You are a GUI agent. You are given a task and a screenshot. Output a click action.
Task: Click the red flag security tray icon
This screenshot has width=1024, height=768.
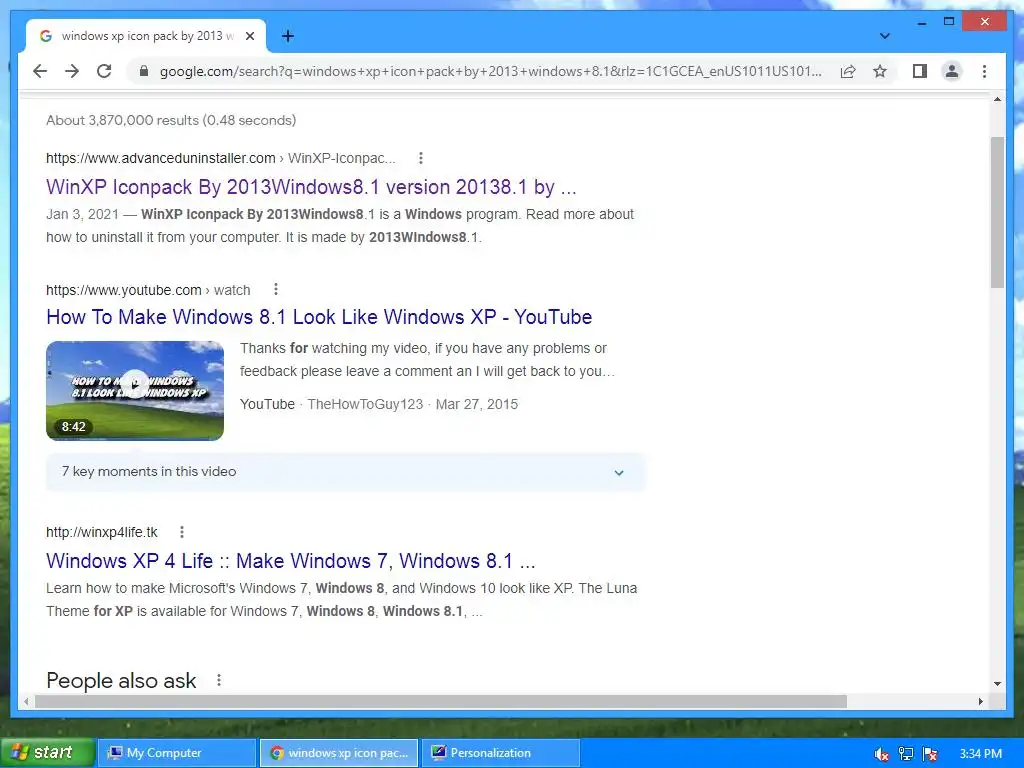coord(930,754)
